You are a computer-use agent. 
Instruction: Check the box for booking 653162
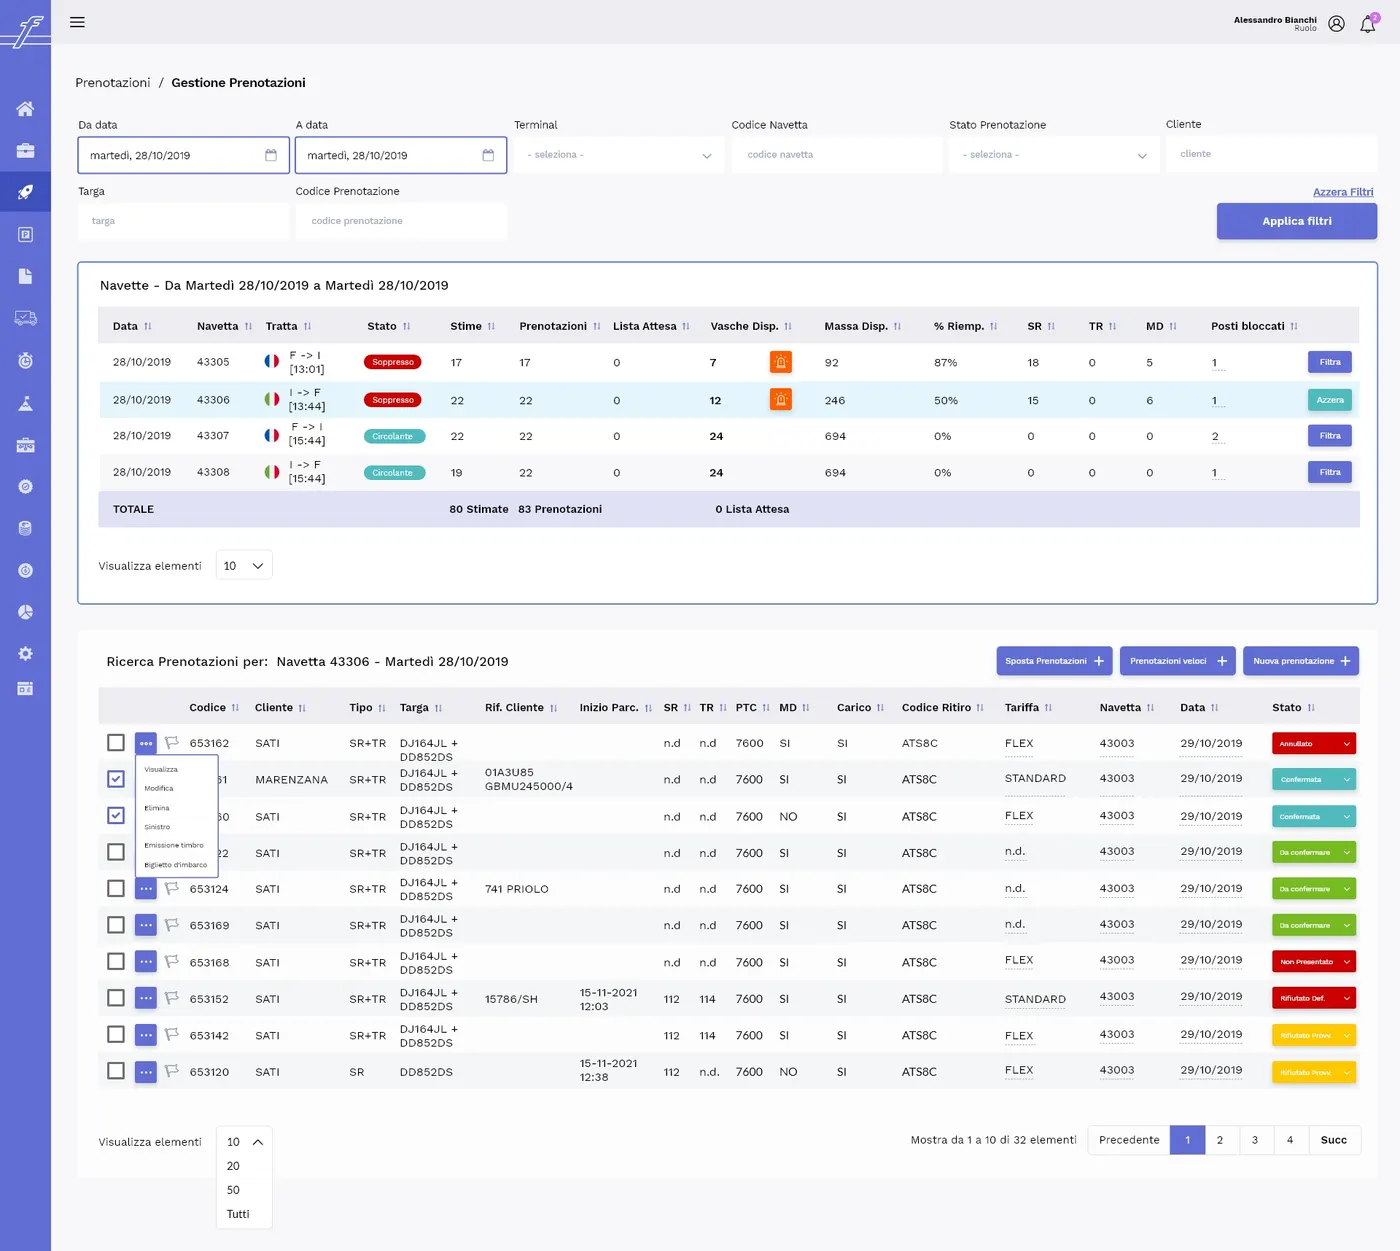[116, 743]
